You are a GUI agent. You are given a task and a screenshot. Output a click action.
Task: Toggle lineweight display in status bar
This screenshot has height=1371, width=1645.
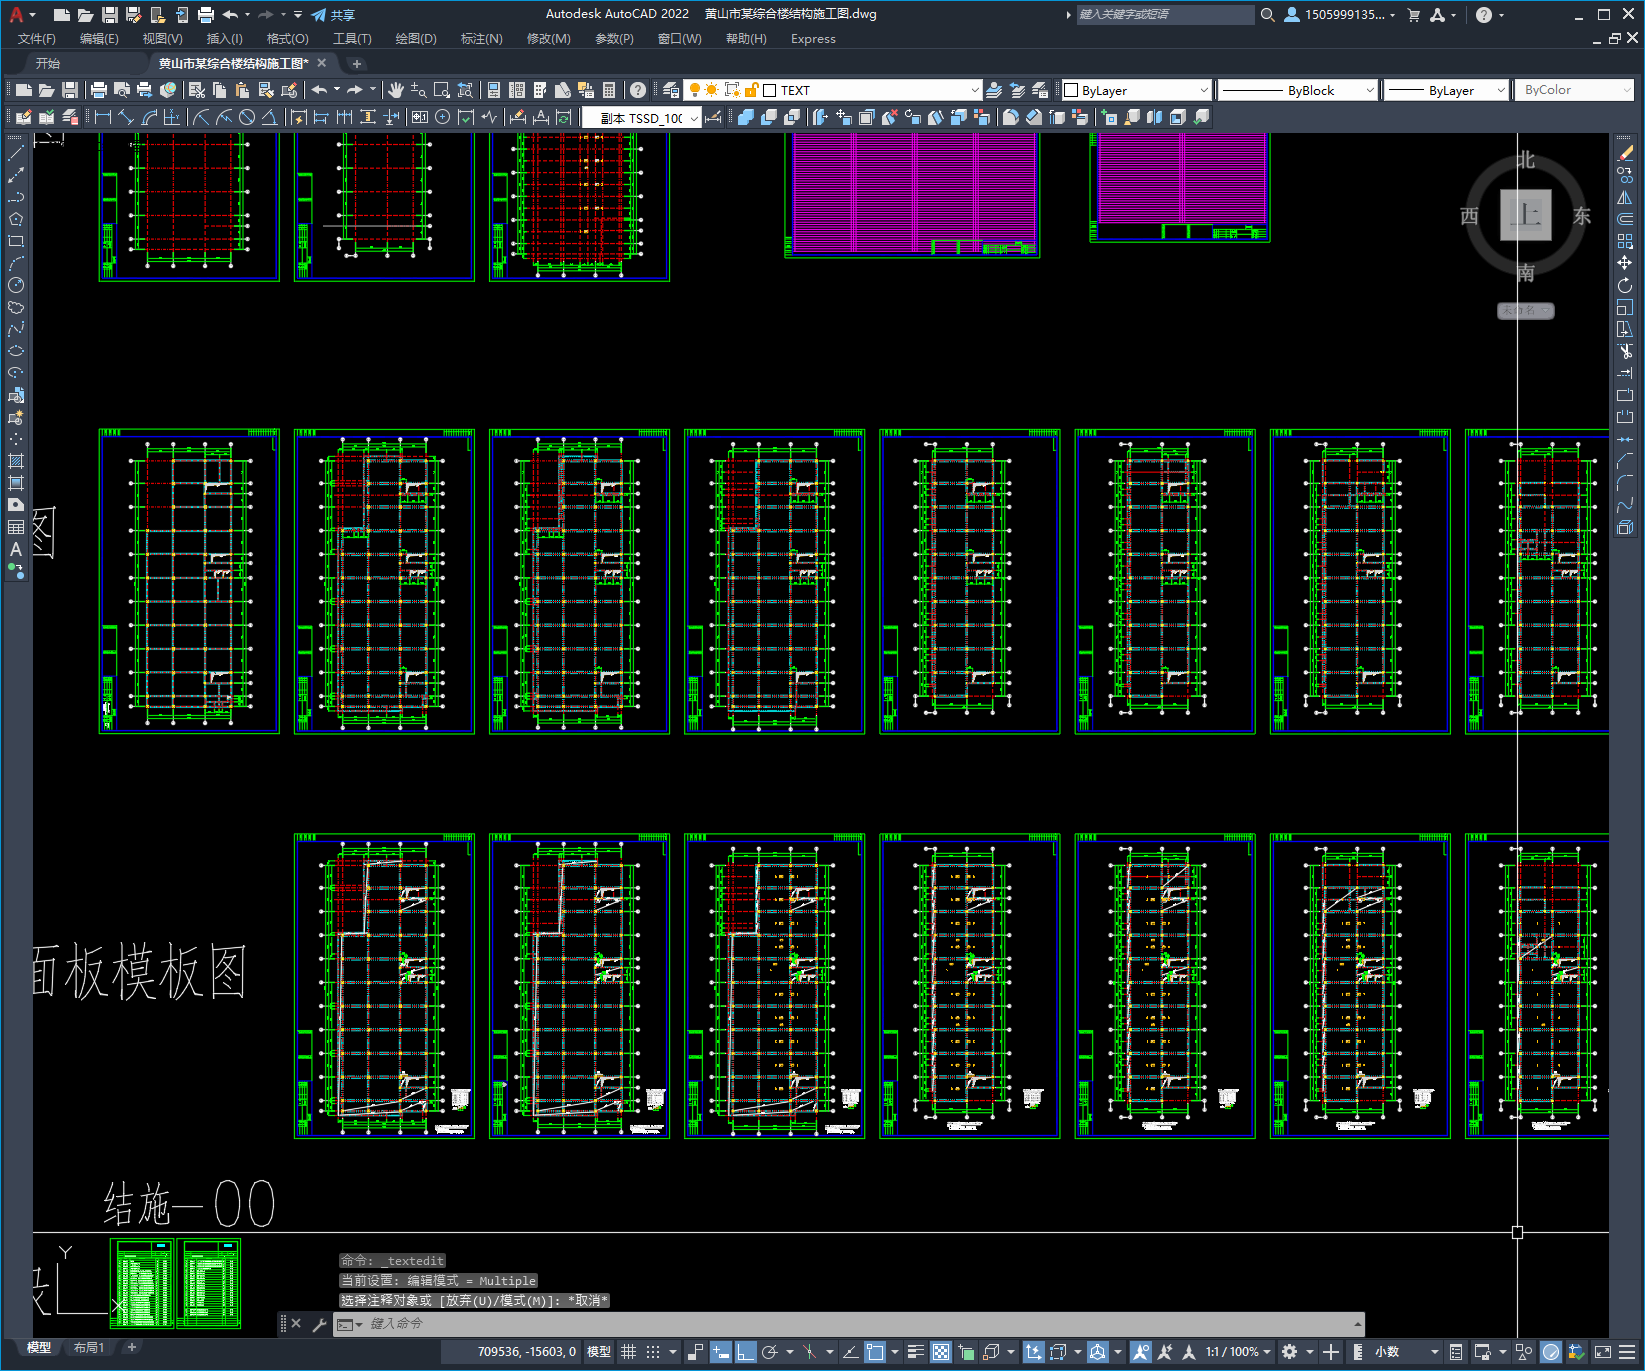[915, 1352]
